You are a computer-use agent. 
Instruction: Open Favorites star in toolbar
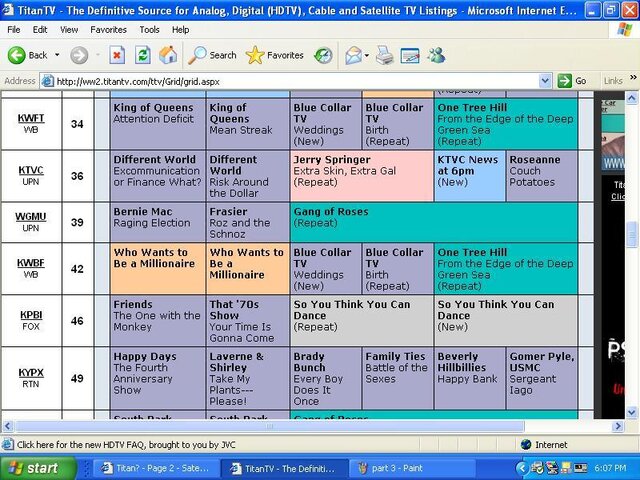point(275,55)
